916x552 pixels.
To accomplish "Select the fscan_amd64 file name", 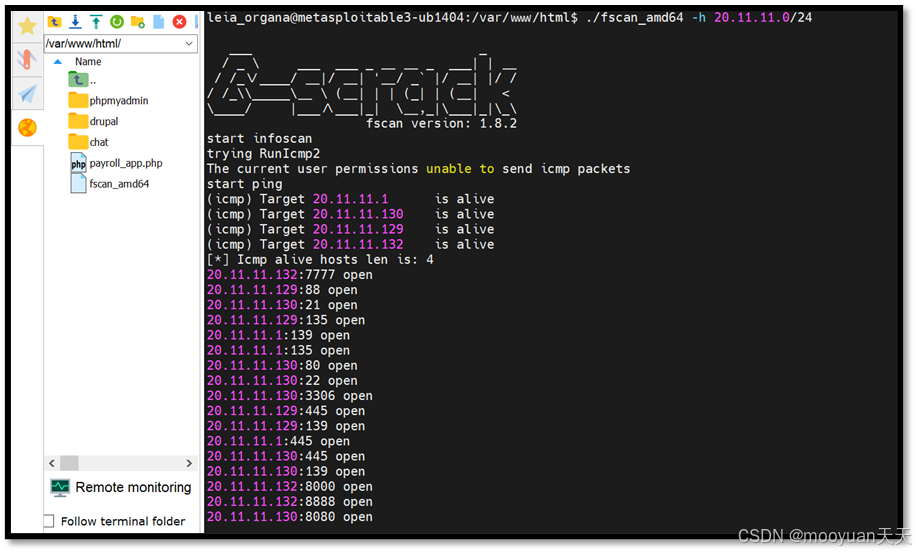I will point(119,183).
